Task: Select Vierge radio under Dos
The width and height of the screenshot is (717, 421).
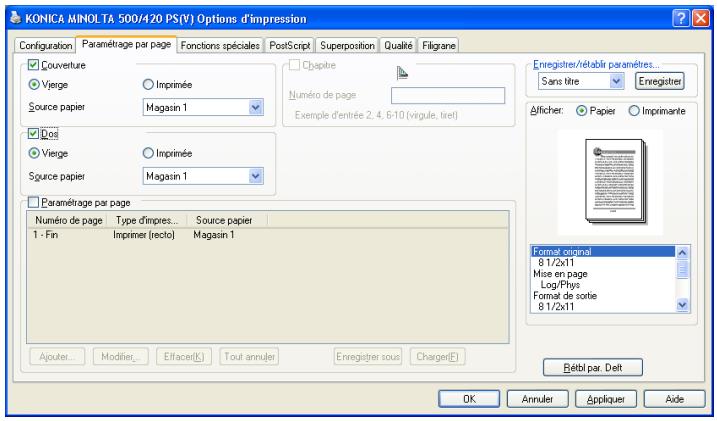Action: click(33, 153)
